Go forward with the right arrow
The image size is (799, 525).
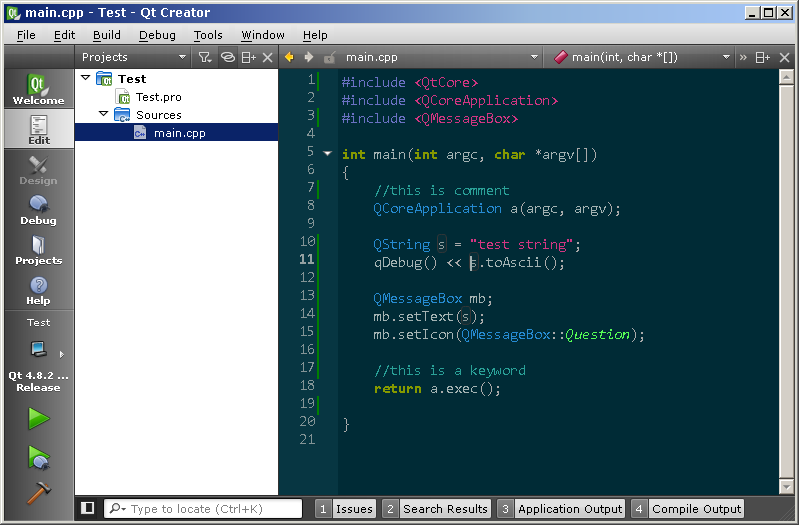pos(309,57)
